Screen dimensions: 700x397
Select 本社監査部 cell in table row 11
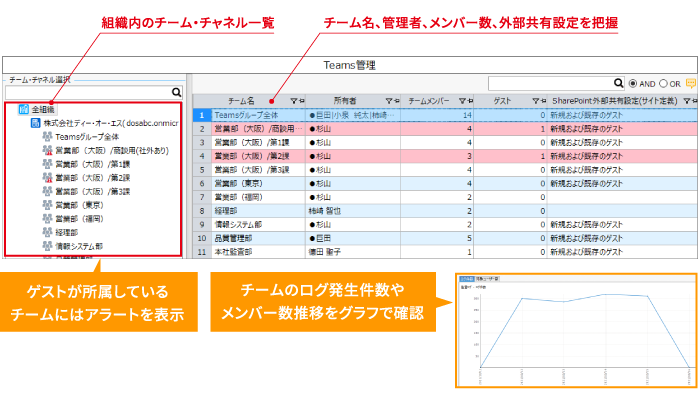pyautogui.click(x=259, y=252)
